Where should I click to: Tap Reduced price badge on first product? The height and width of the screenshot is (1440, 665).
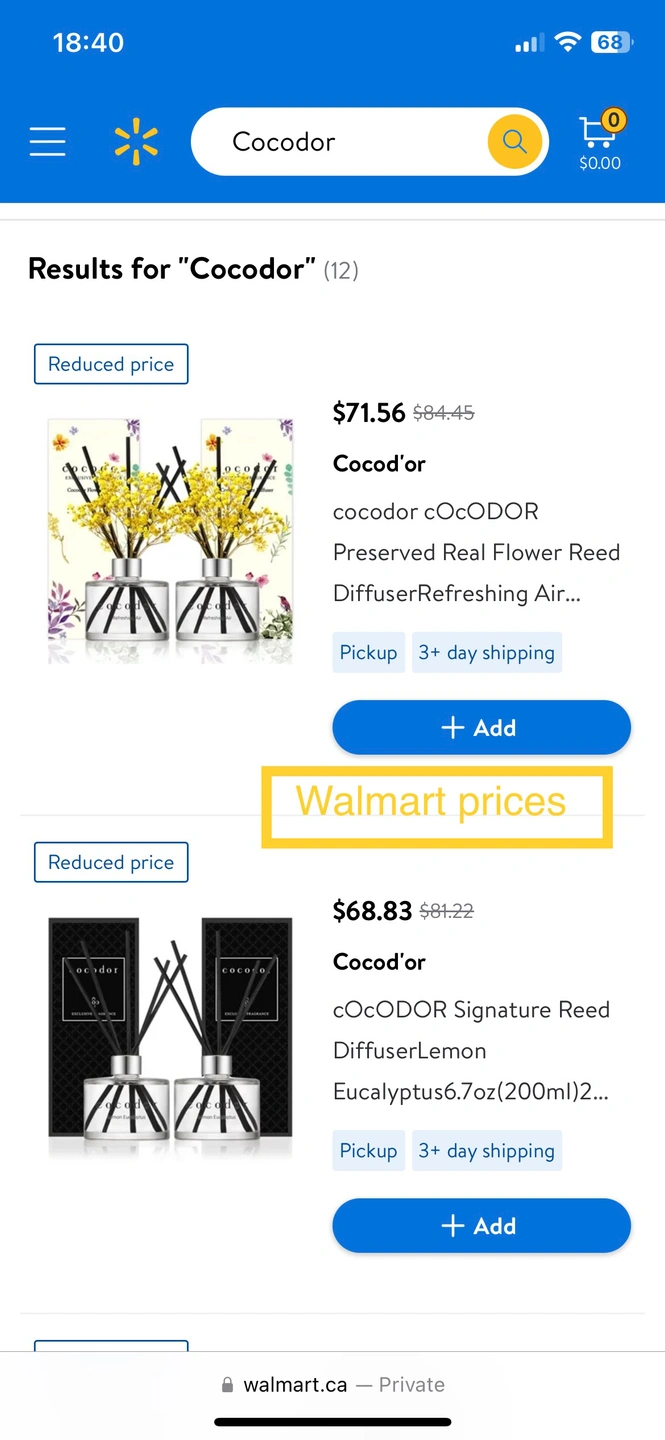click(x=111, y=364)
